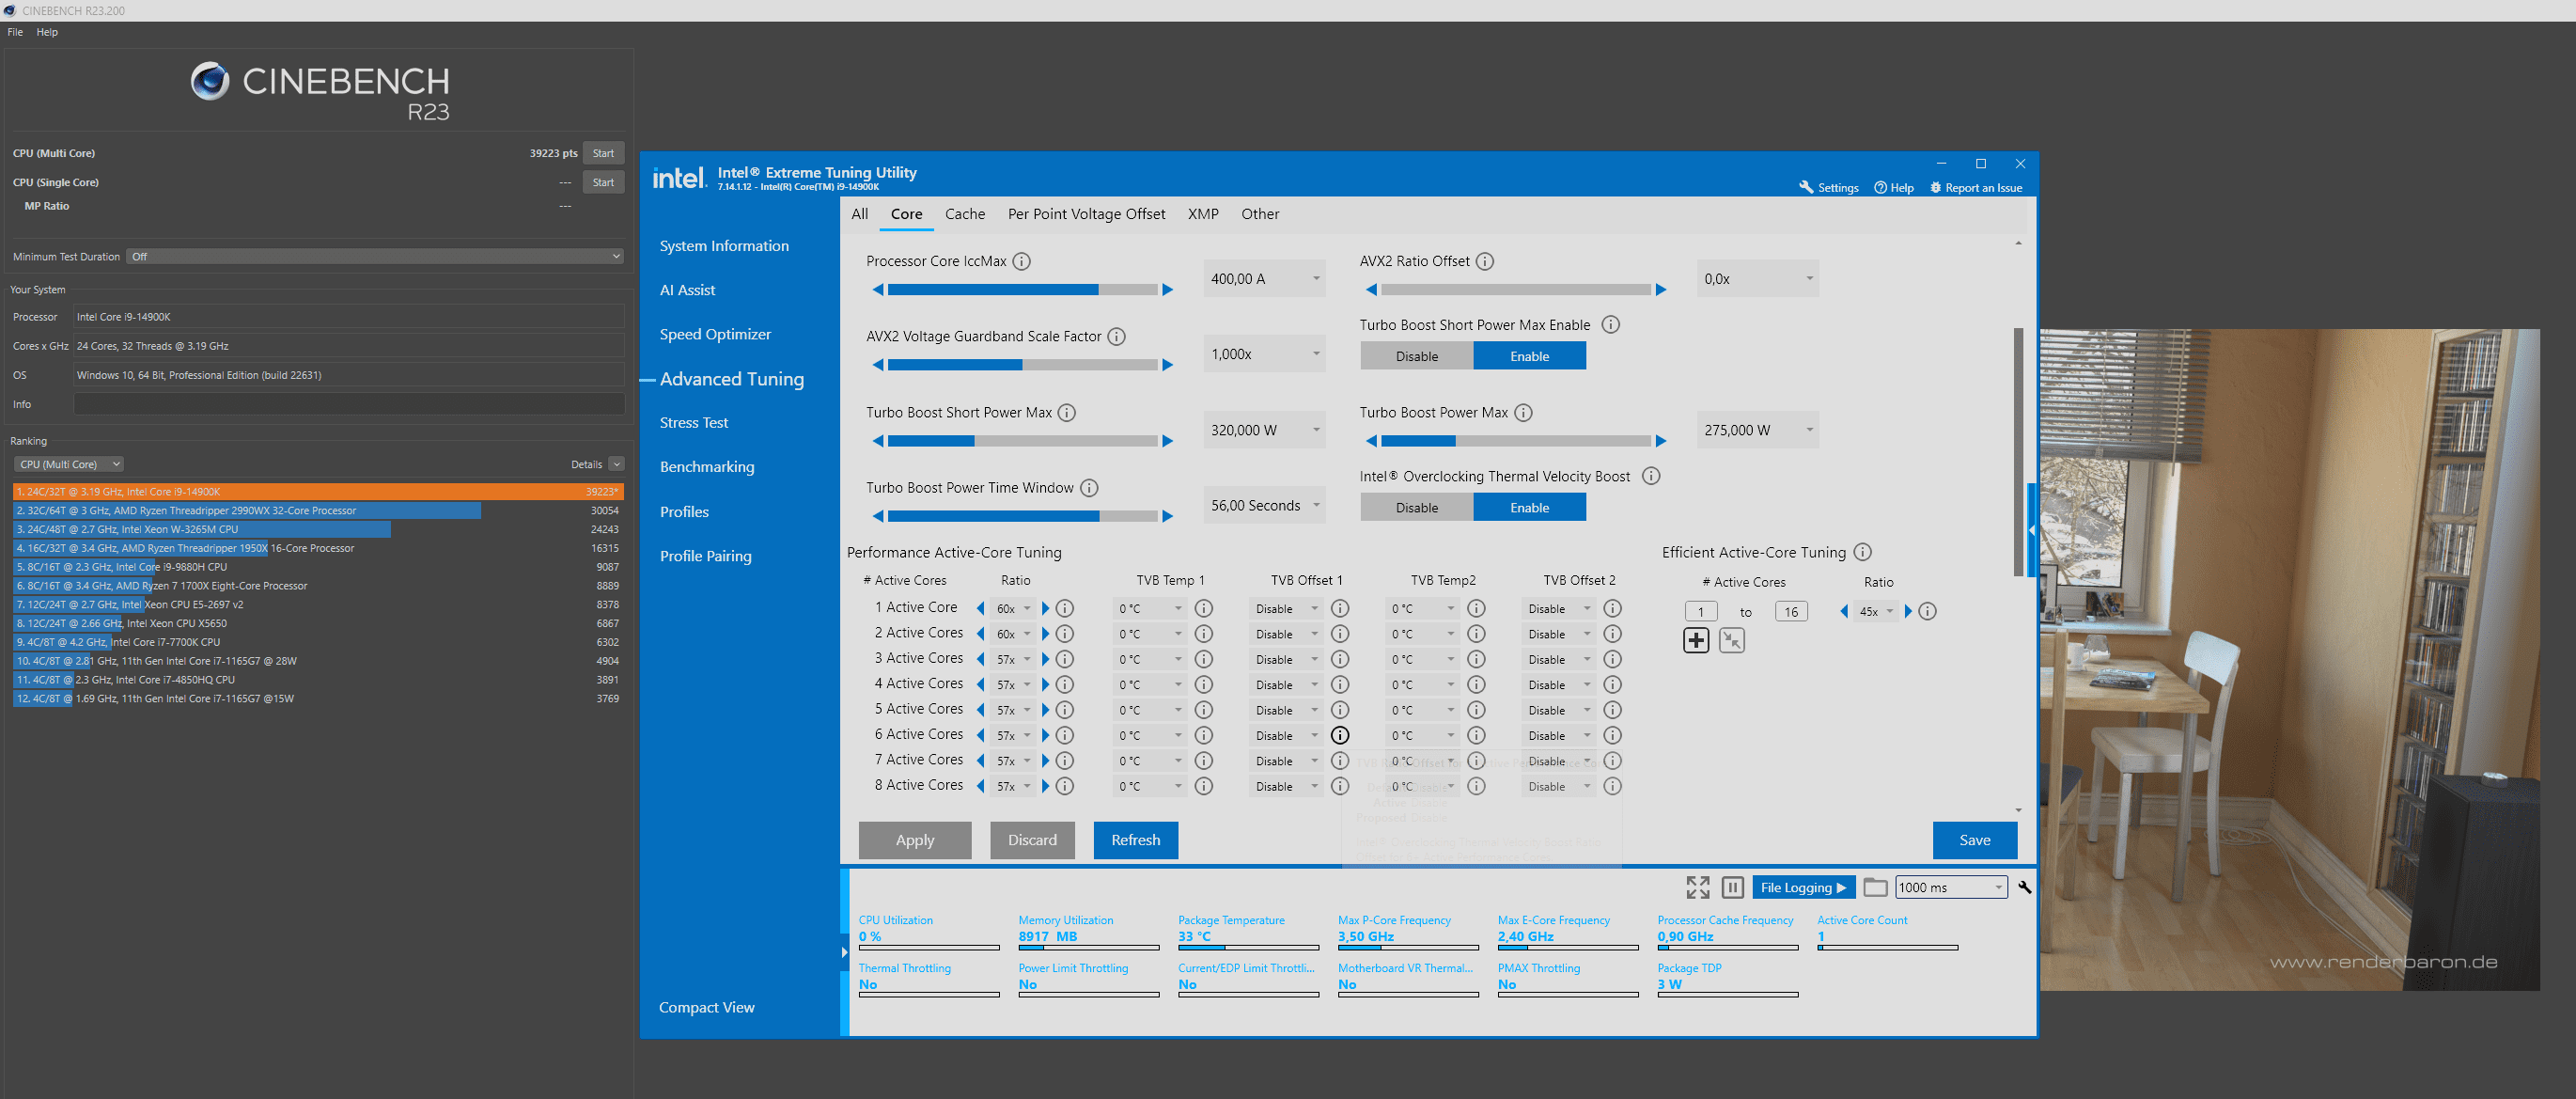
Task: Click info icon next to AVX2 Ratio Offset
Action: pyautogui.click(x=1485, y=261)
